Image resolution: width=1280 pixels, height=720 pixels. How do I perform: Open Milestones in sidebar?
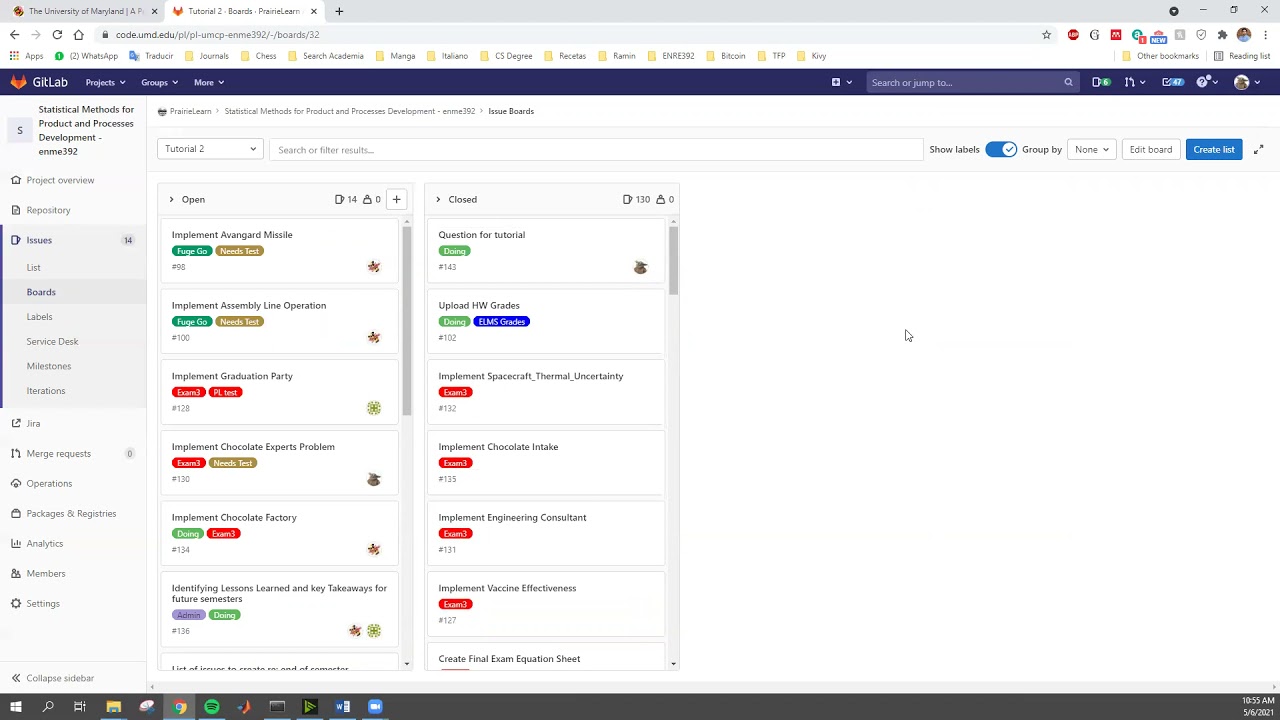48,366
